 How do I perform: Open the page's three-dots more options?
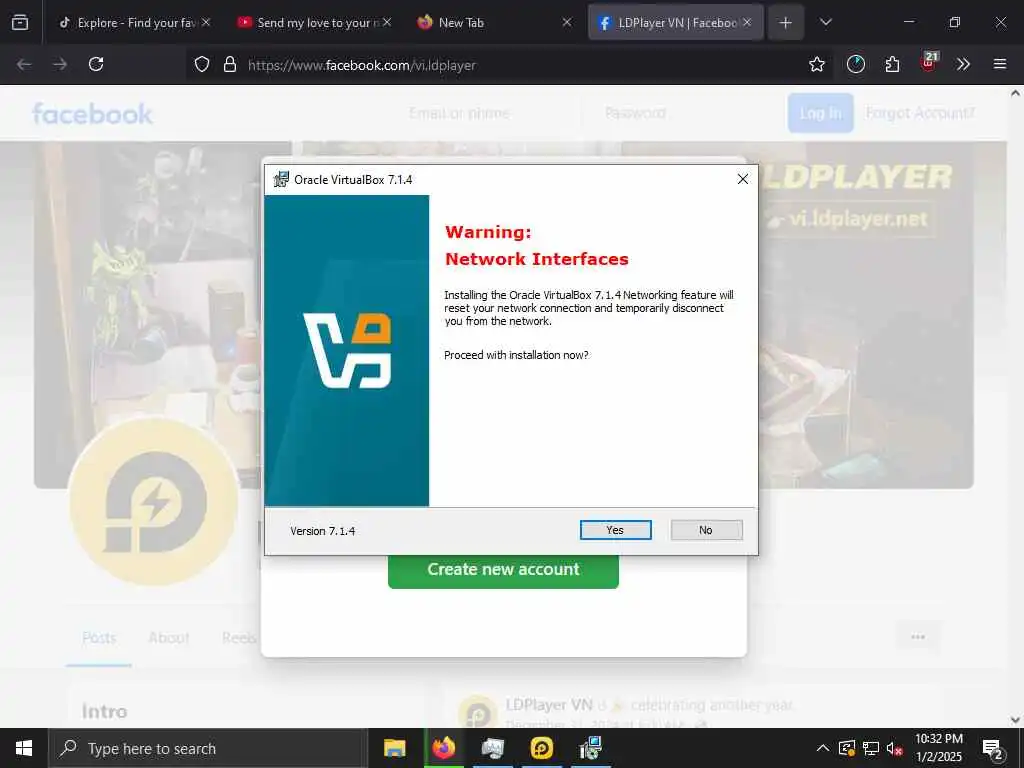pos(918,637)
